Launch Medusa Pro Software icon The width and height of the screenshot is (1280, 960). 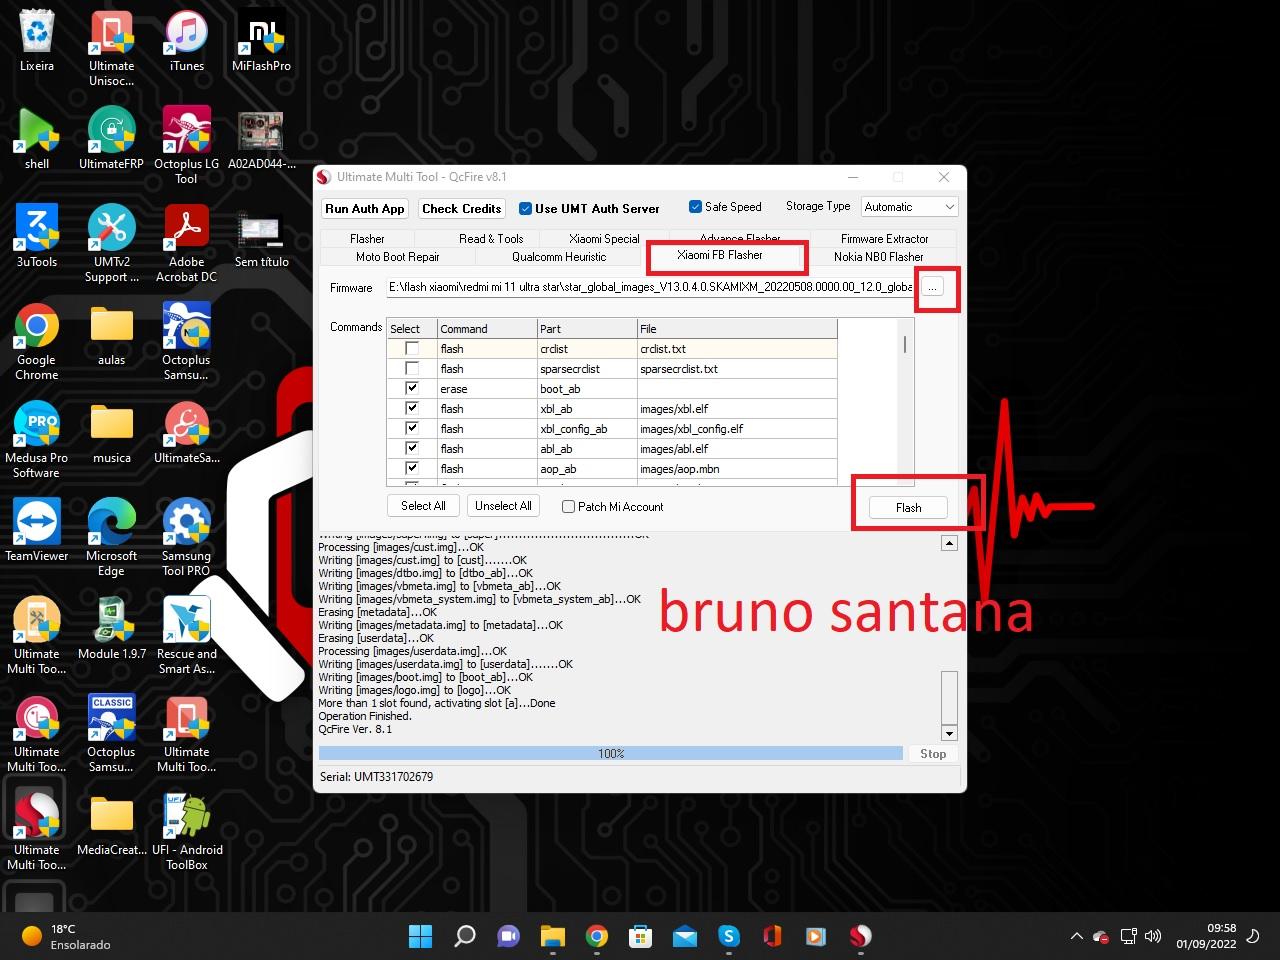click(37, 440)
